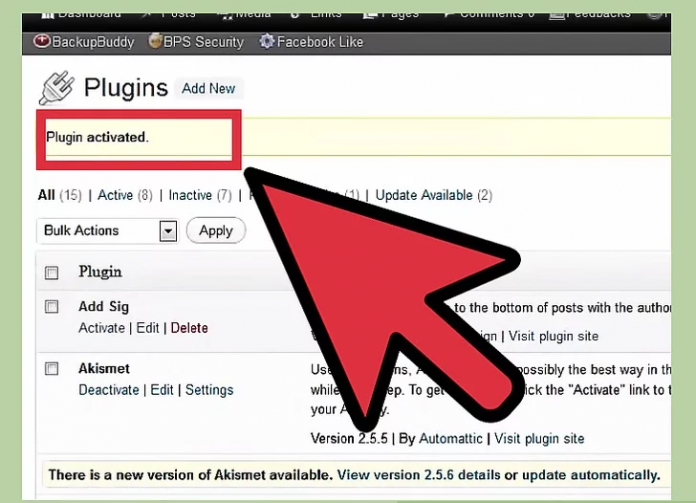The width and height of the screenshot is (696, 503).
Task: Open Akismet Settings link
Action: 209,390
